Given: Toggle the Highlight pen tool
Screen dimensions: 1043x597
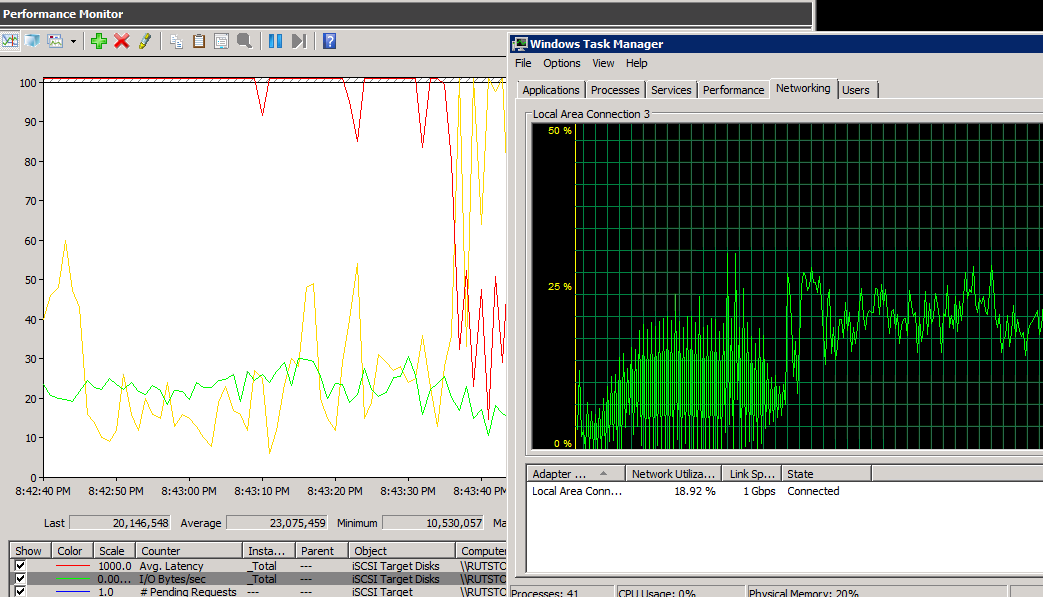Looking at the screenshot, I should [x=144, y=41].
